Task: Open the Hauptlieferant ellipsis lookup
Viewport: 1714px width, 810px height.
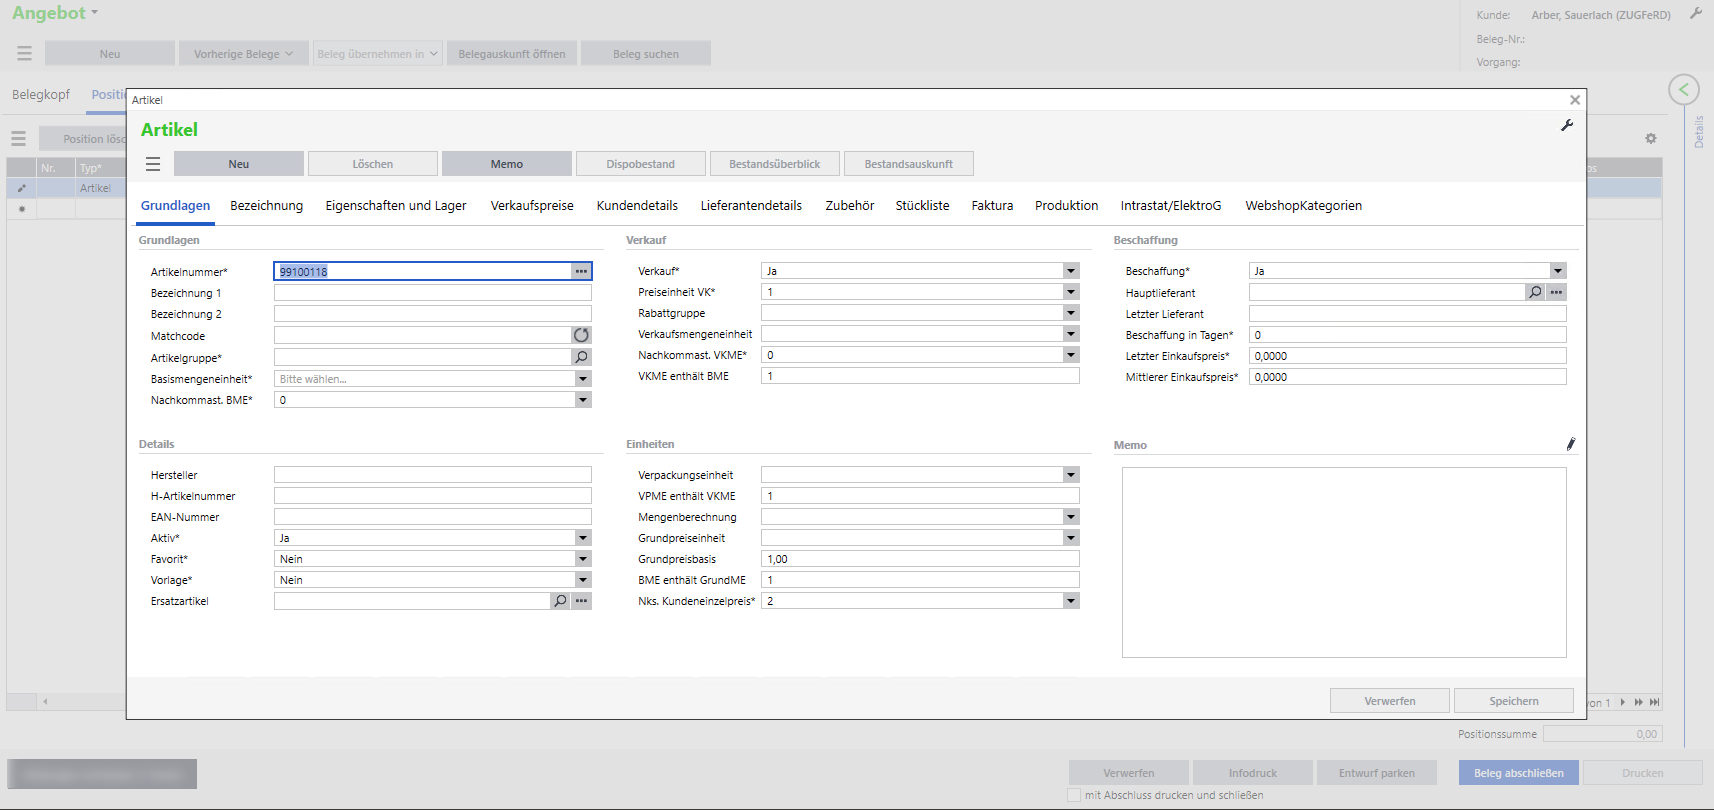Action: [1556, 292]
